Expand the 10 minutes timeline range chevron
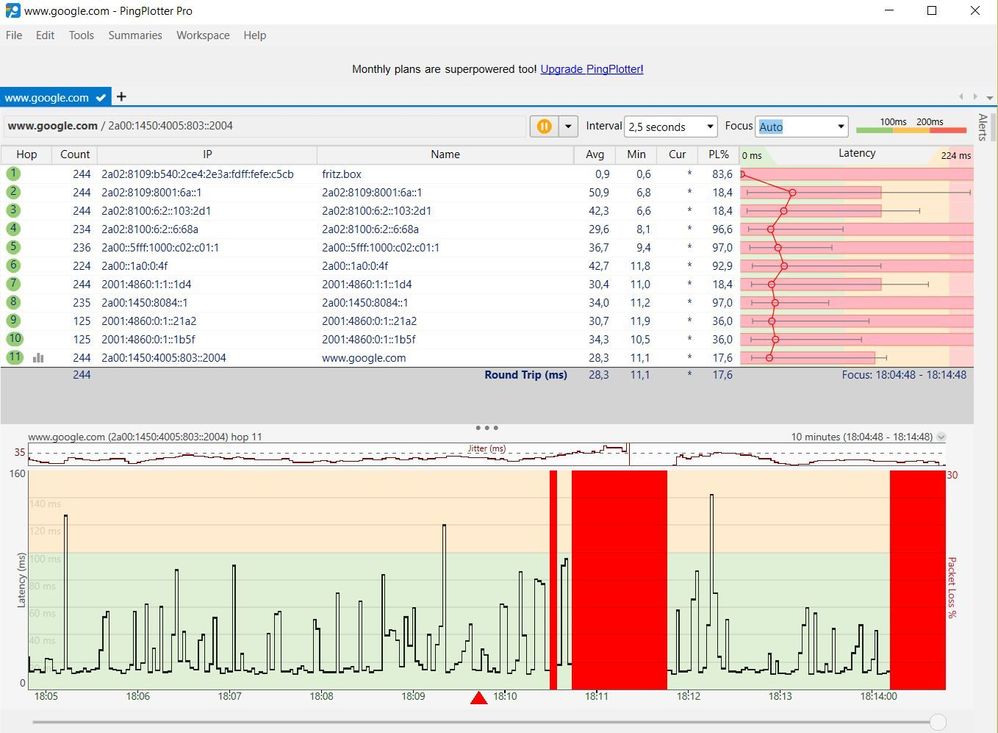 coord(940,437)
